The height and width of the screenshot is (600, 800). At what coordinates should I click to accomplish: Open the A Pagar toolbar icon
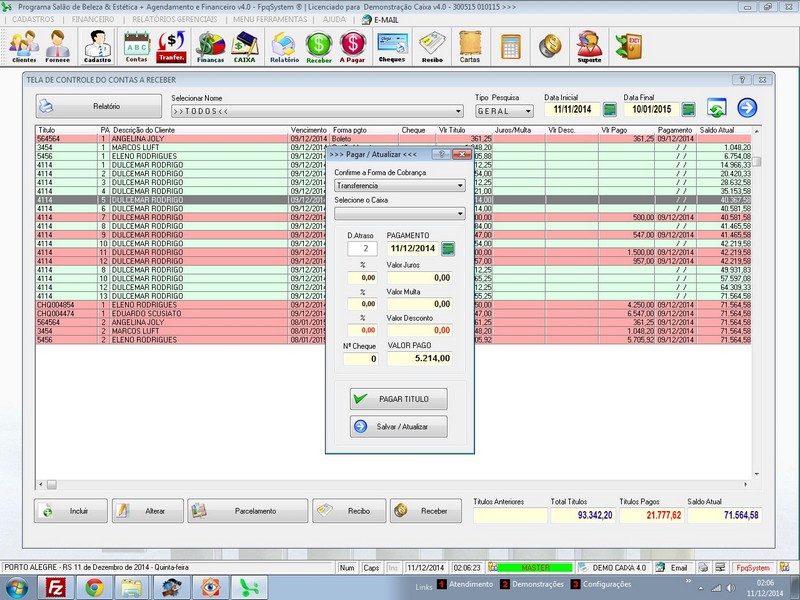(352, 46)
